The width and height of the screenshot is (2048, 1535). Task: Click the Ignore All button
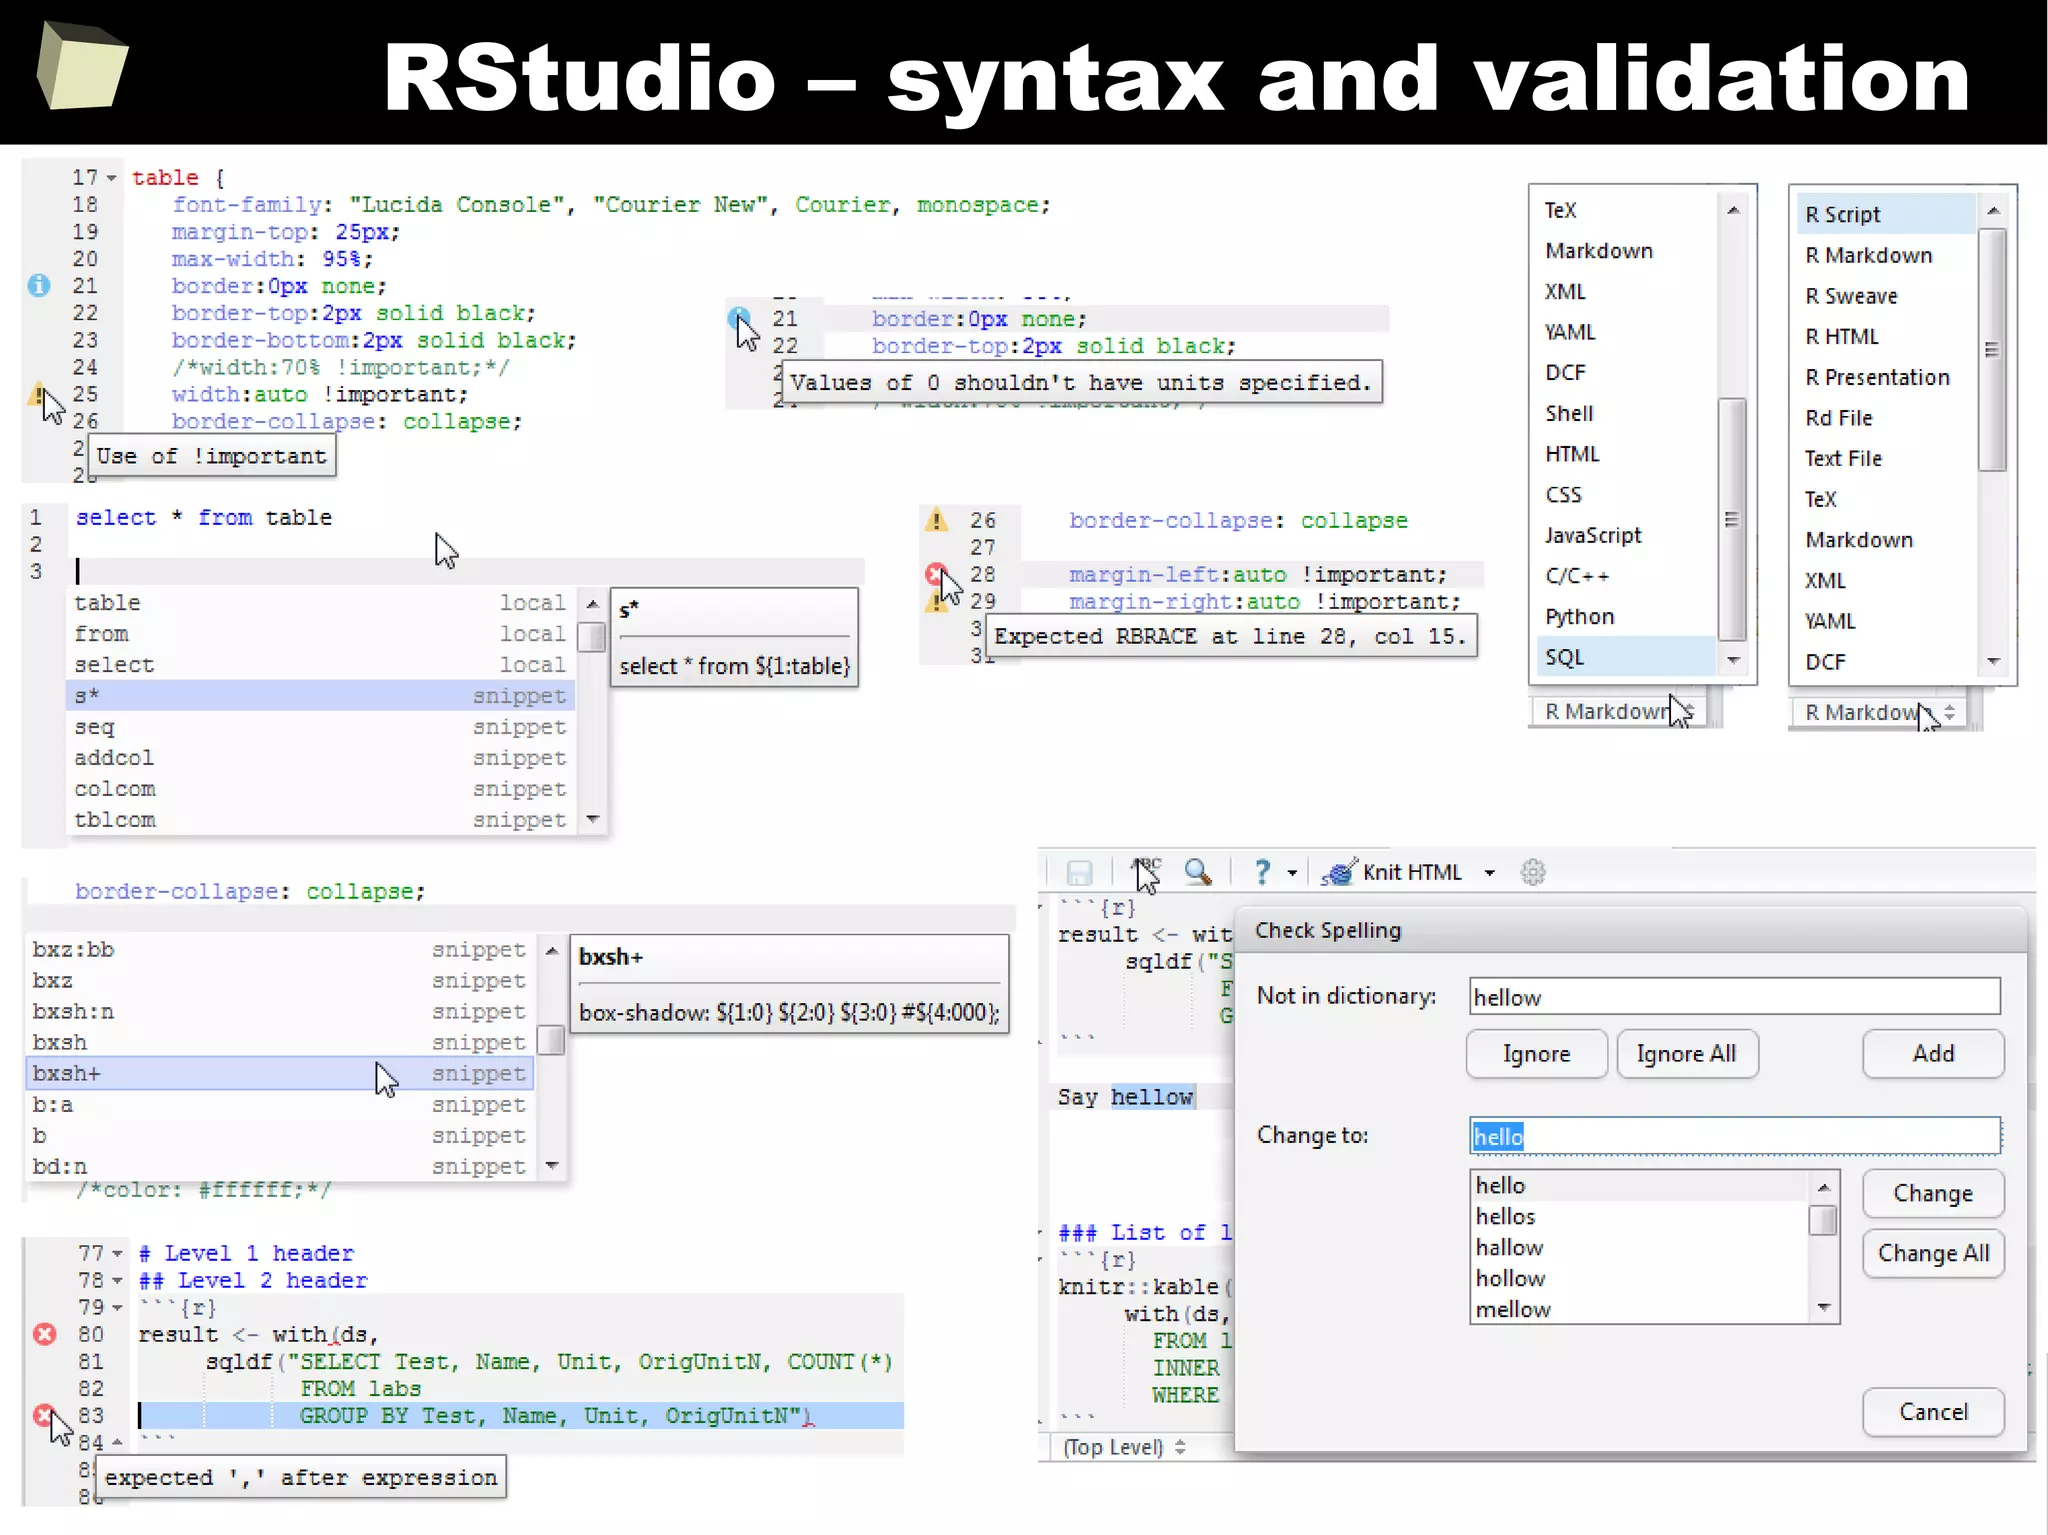[x=1686, y=1054]
